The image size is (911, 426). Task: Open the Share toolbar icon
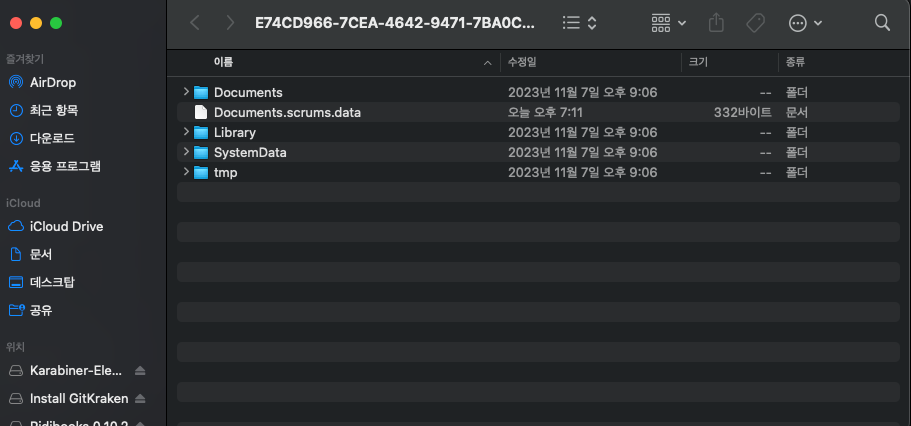(716, 23)
